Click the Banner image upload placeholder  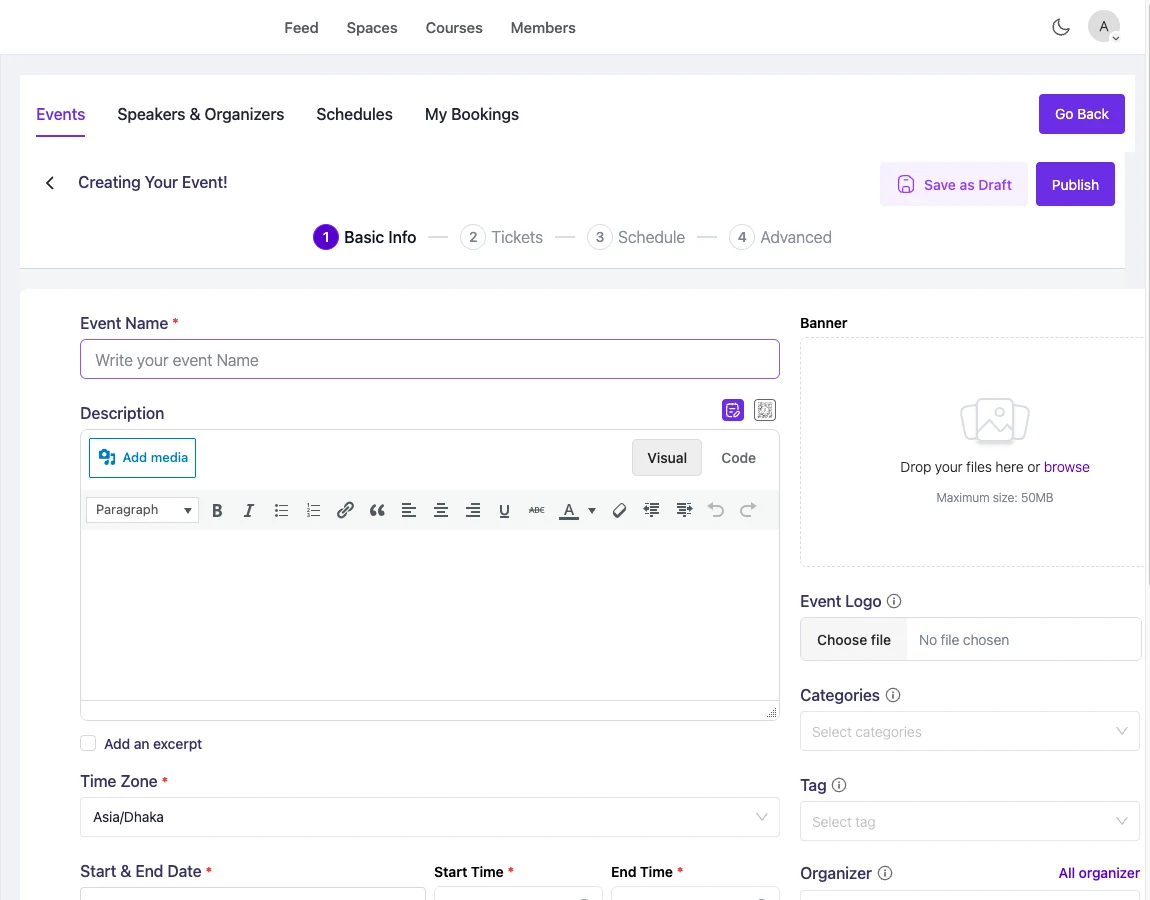coord(995,421)
